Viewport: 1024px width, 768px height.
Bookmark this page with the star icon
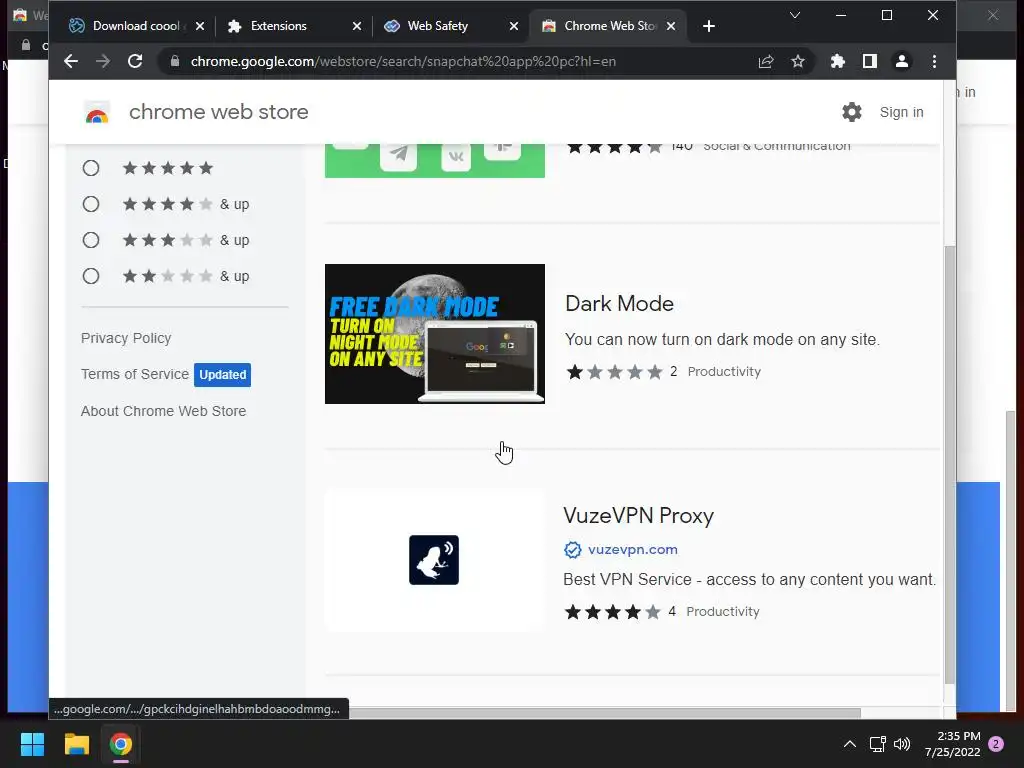pos(797,61)
